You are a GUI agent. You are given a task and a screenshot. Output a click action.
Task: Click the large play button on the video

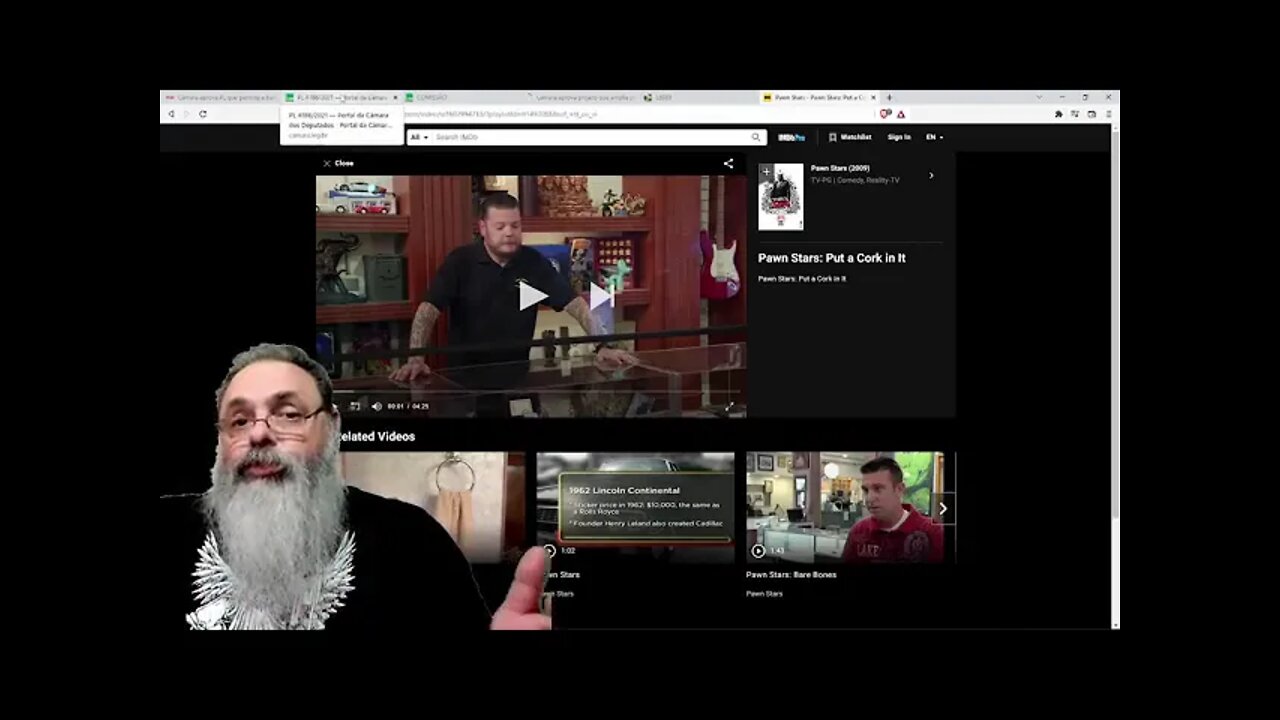(x=532, y=296)
